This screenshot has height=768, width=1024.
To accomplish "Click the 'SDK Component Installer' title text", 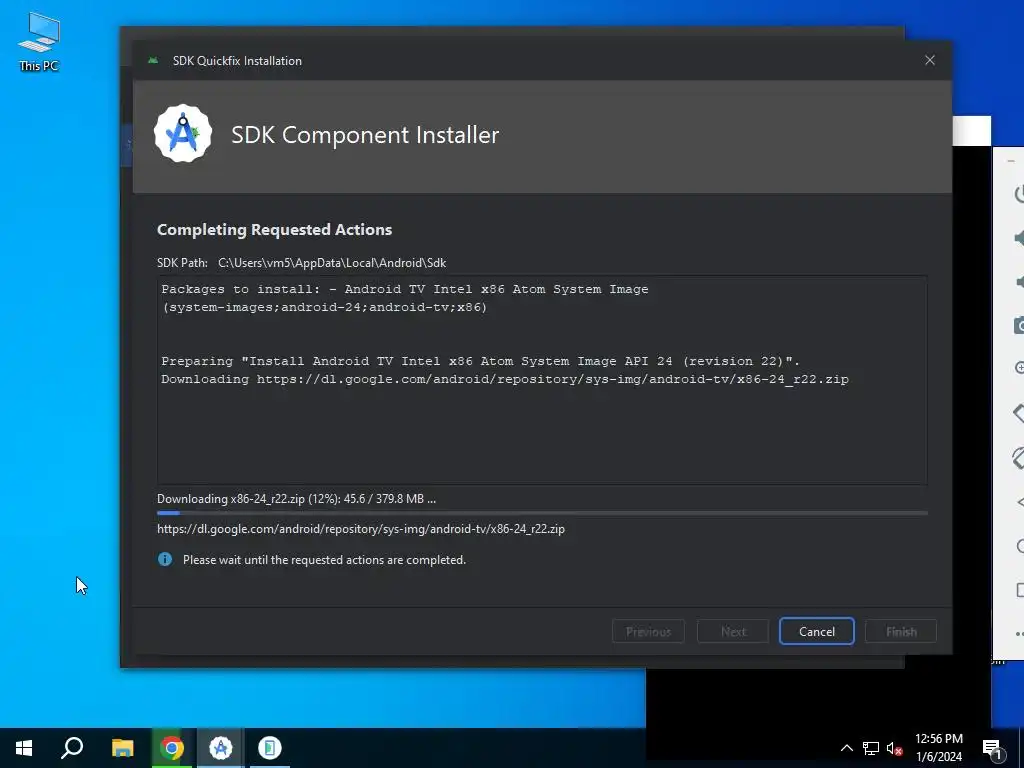I will point(365,135).
